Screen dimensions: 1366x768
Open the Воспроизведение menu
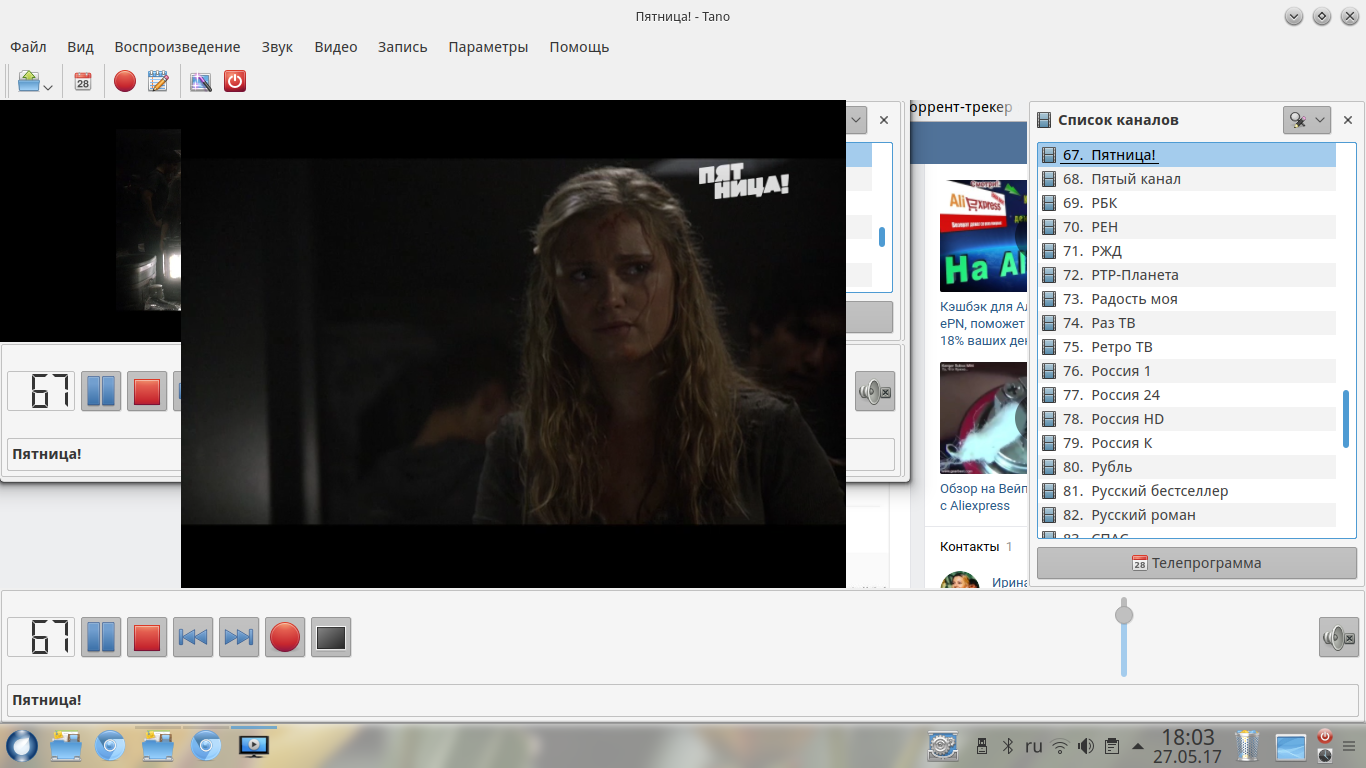[177, 47]
